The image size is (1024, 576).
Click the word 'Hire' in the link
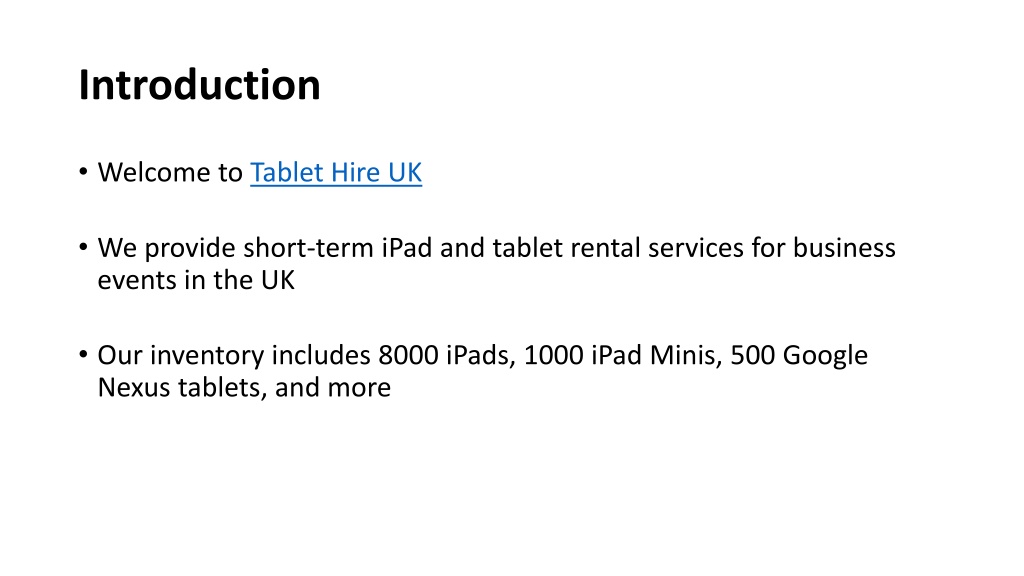pos(355,172)
